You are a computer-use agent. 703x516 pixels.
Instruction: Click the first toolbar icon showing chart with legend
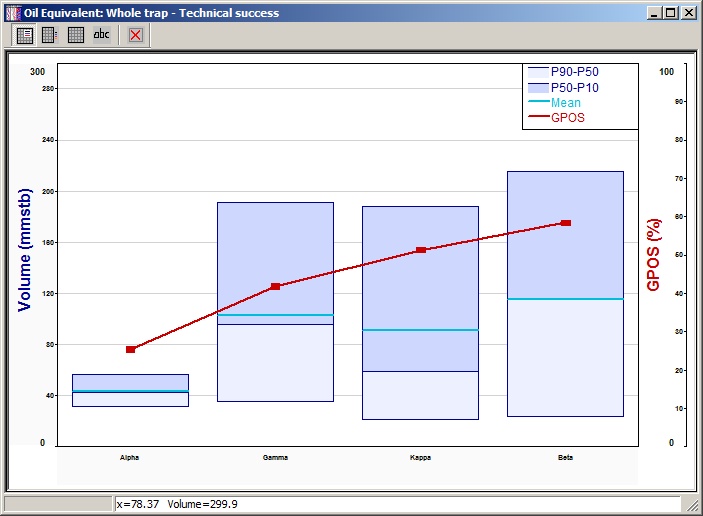[25, 35]
